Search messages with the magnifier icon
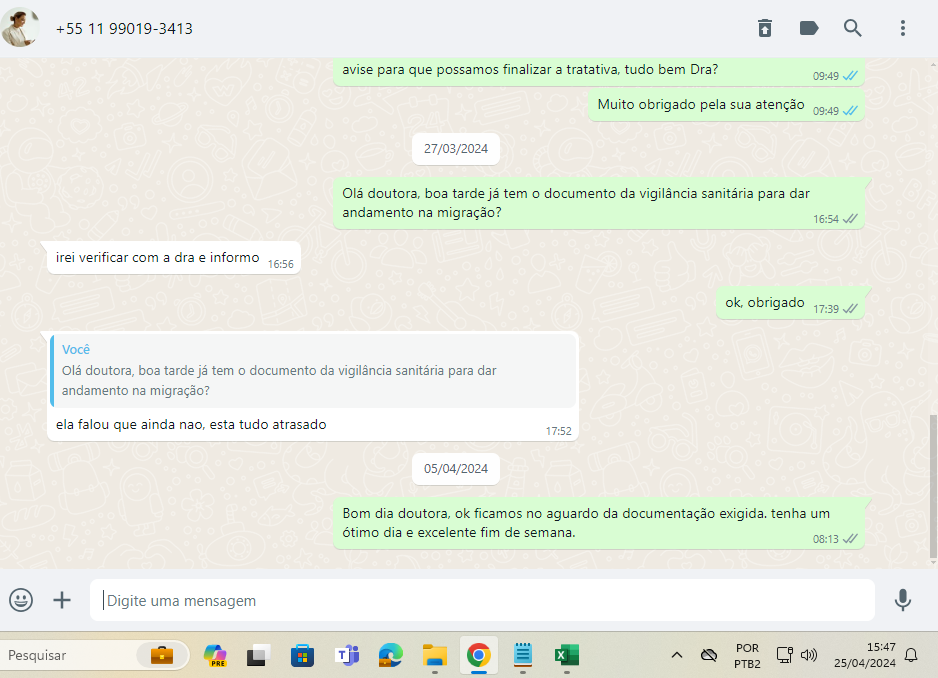 point(853,28)
